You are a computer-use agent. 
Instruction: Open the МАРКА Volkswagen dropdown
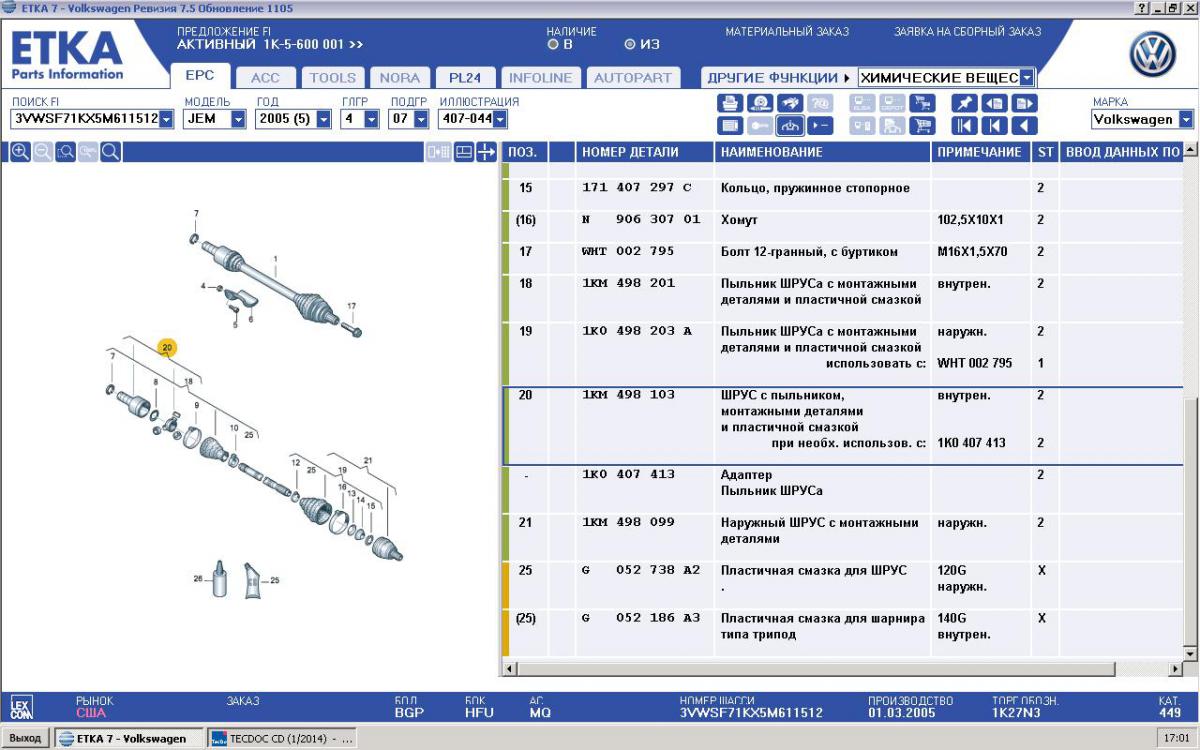pos(1186,120)
